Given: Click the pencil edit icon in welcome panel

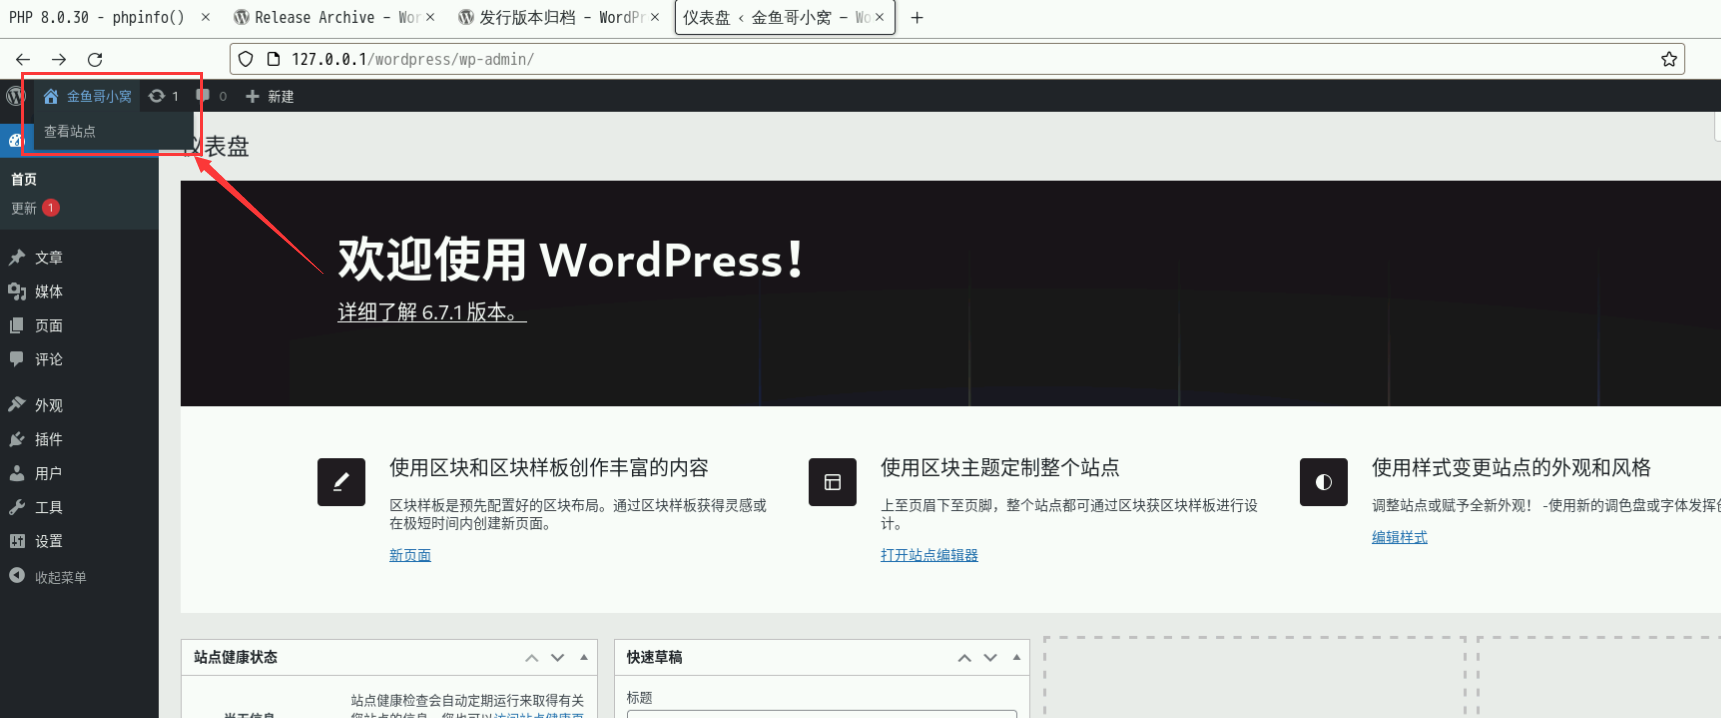Looking at the screenshot, I should [x=341, y=482].
